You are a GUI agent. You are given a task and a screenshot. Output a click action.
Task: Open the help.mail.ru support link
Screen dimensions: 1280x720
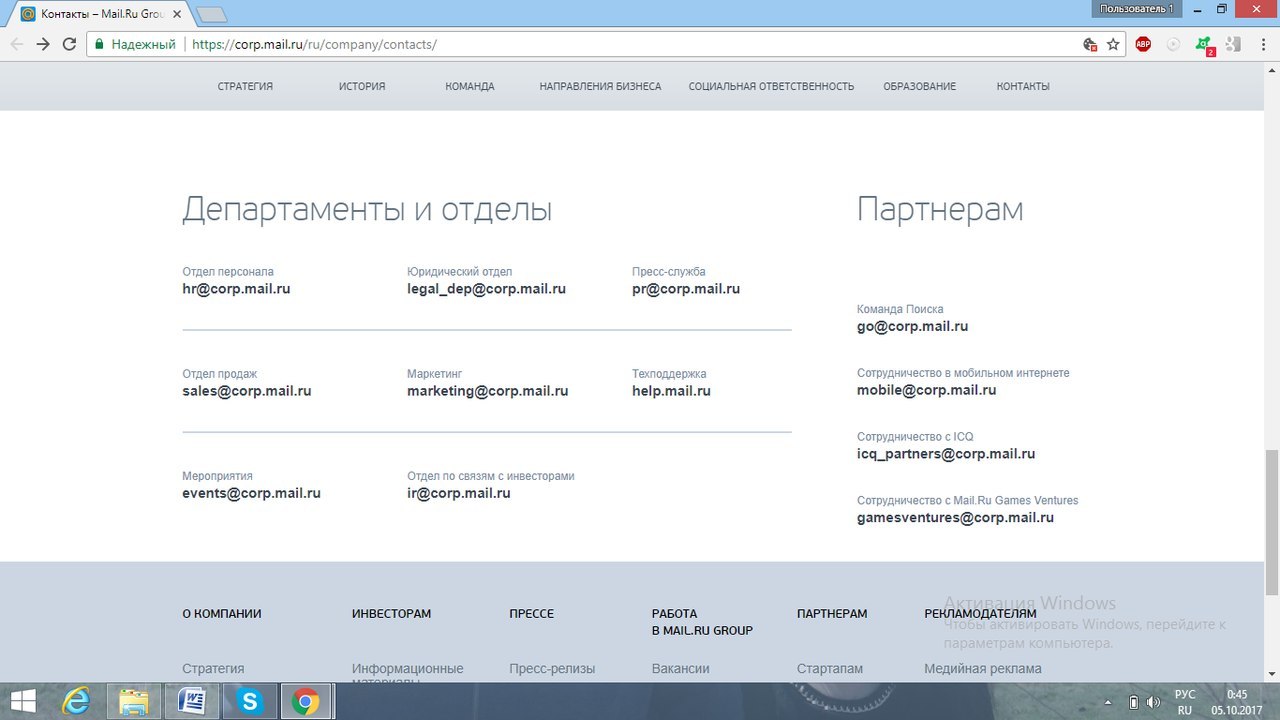tap(671, 391)
